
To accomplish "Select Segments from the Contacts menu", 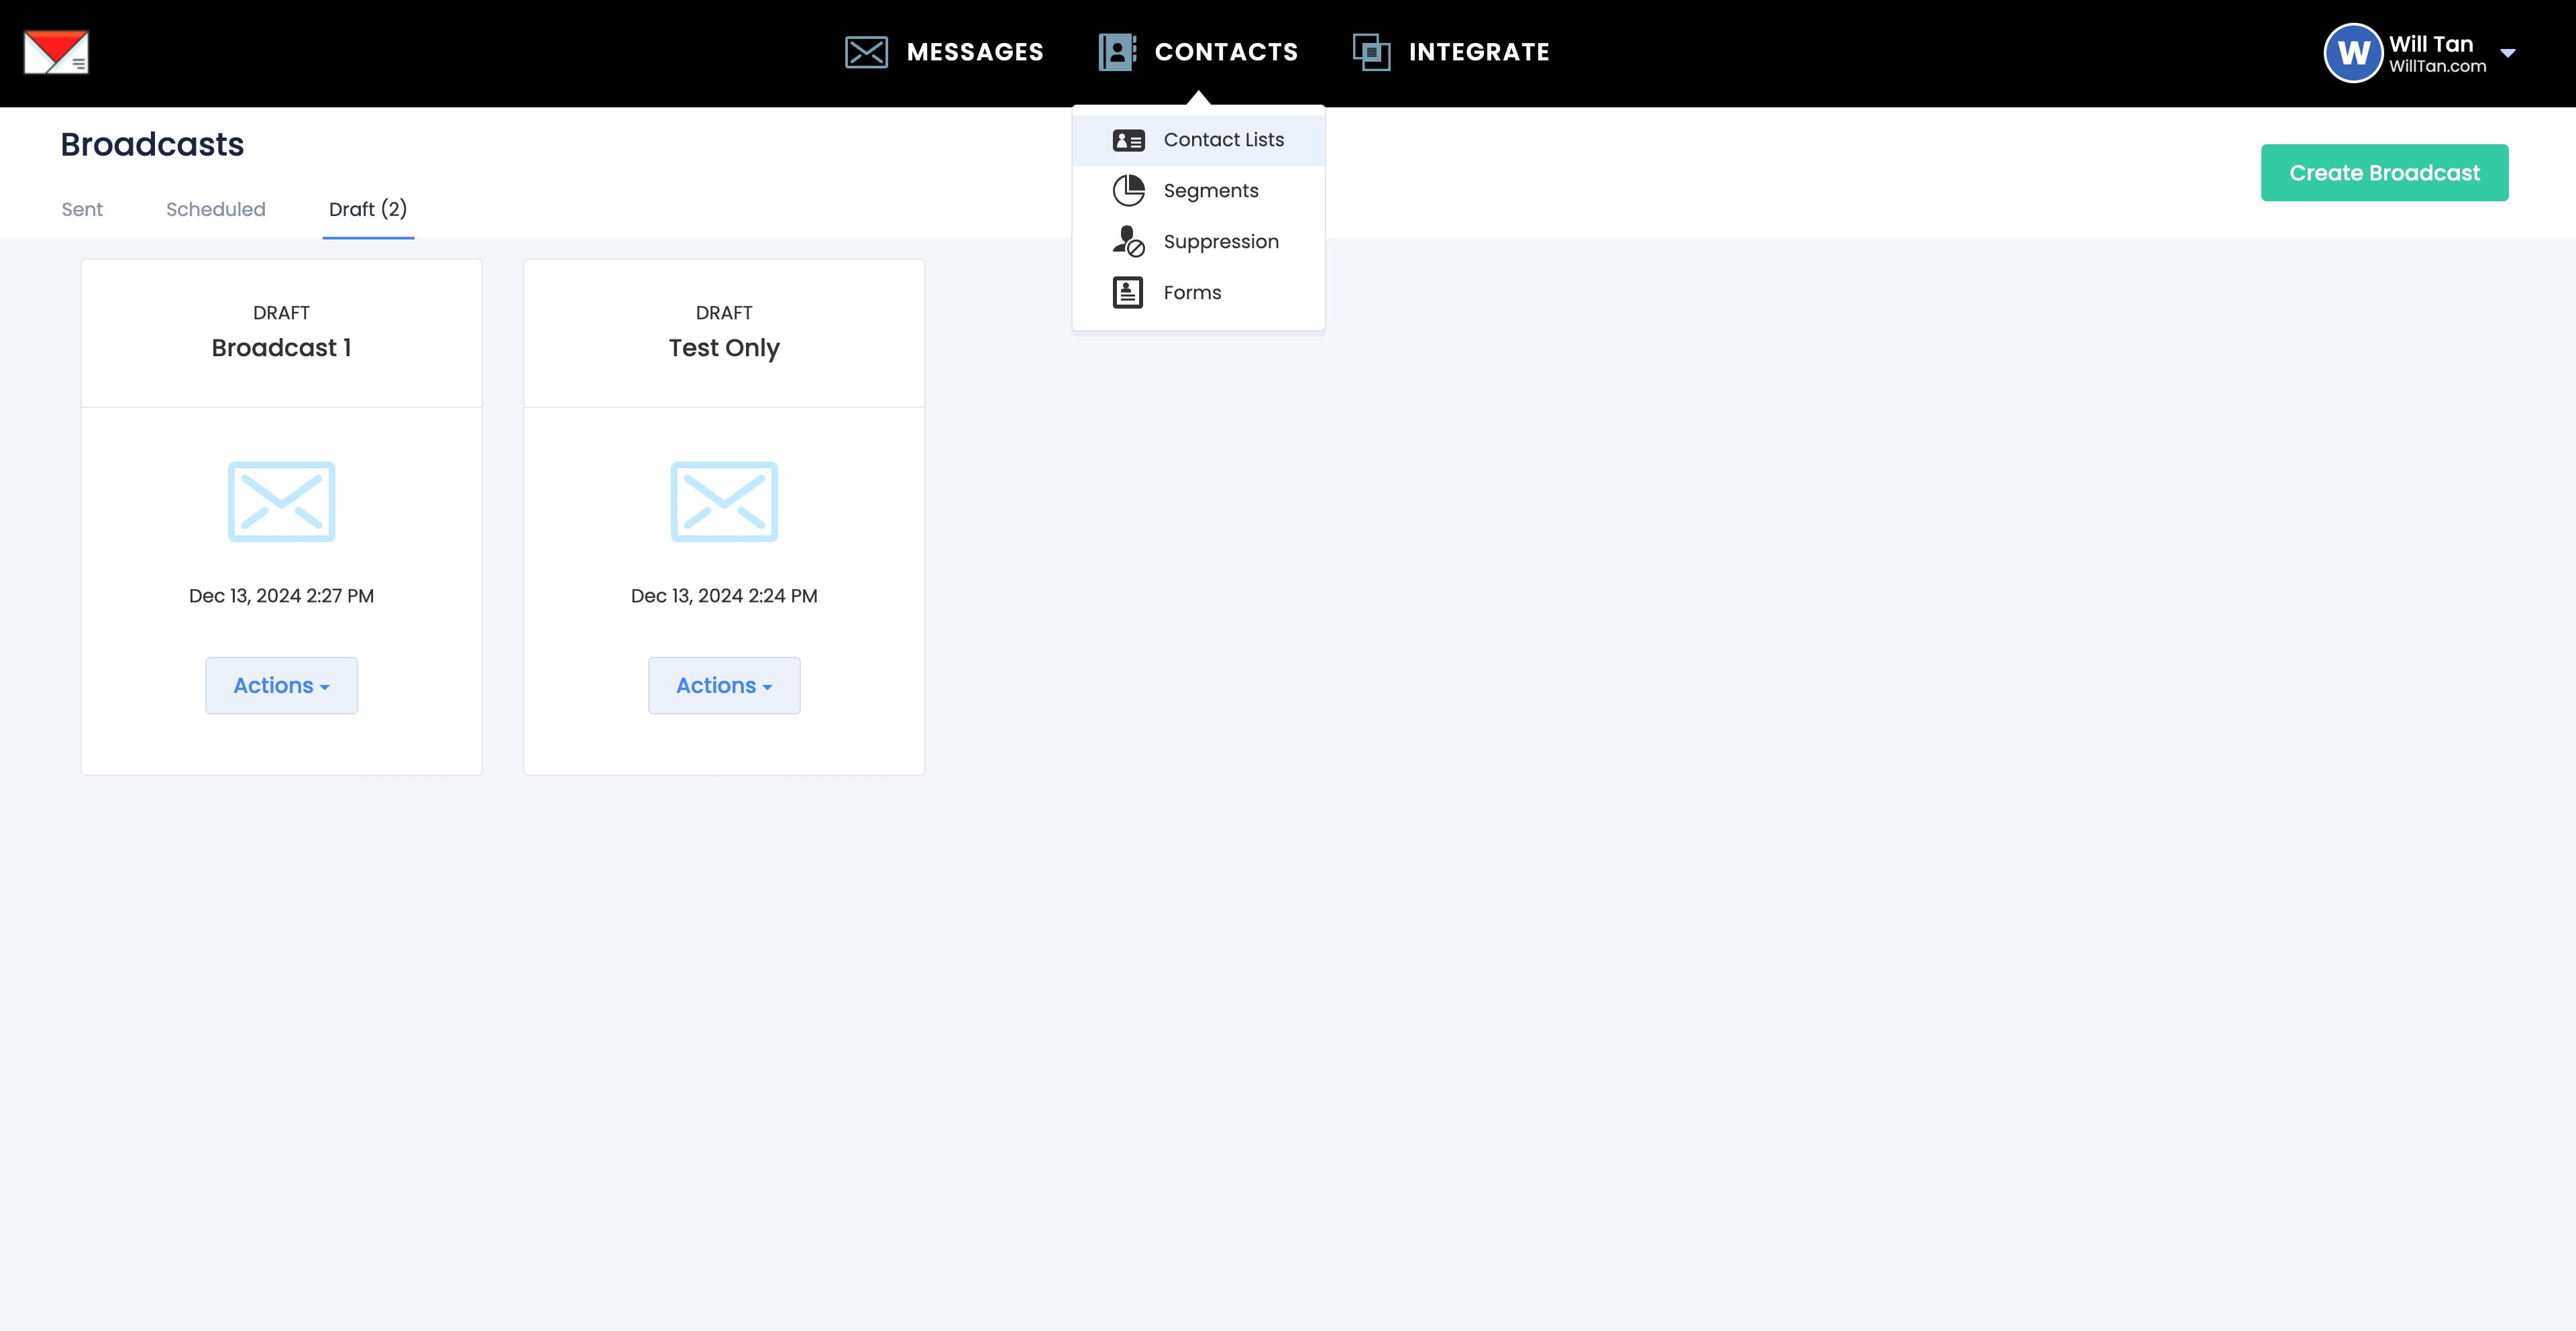I will 1211,190.
